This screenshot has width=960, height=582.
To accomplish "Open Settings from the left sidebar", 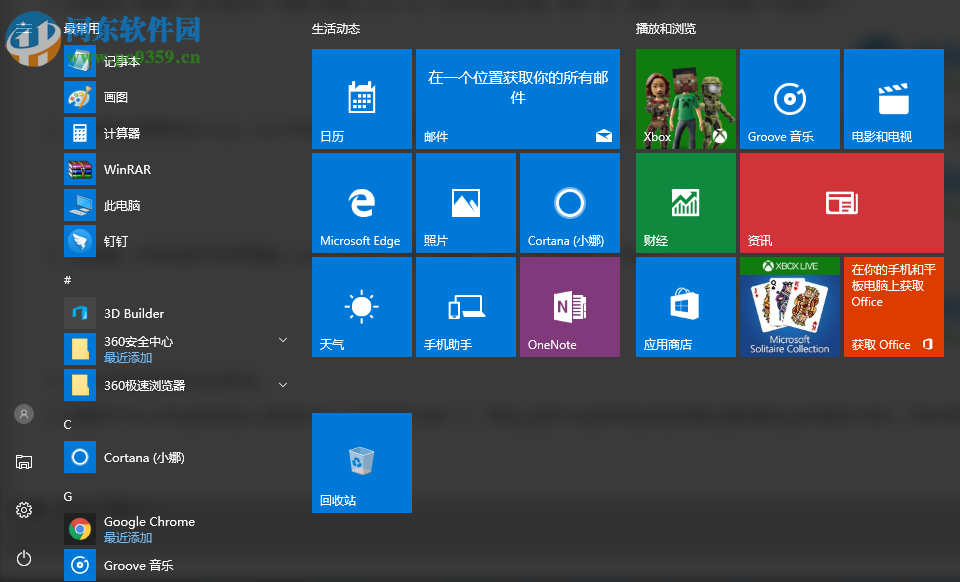I will pos(24,510).
